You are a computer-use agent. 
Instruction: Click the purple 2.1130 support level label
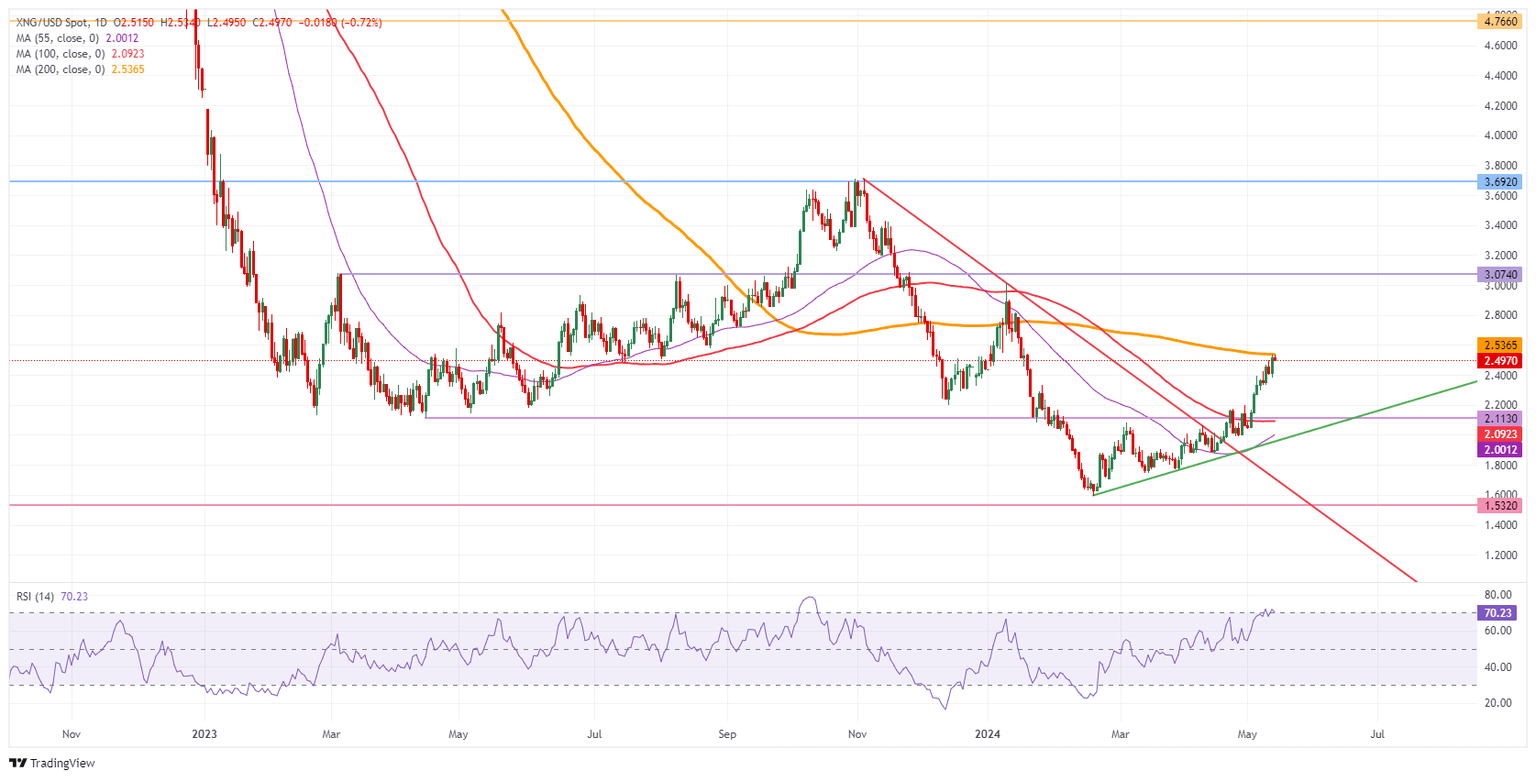(x=1499, y=417)
